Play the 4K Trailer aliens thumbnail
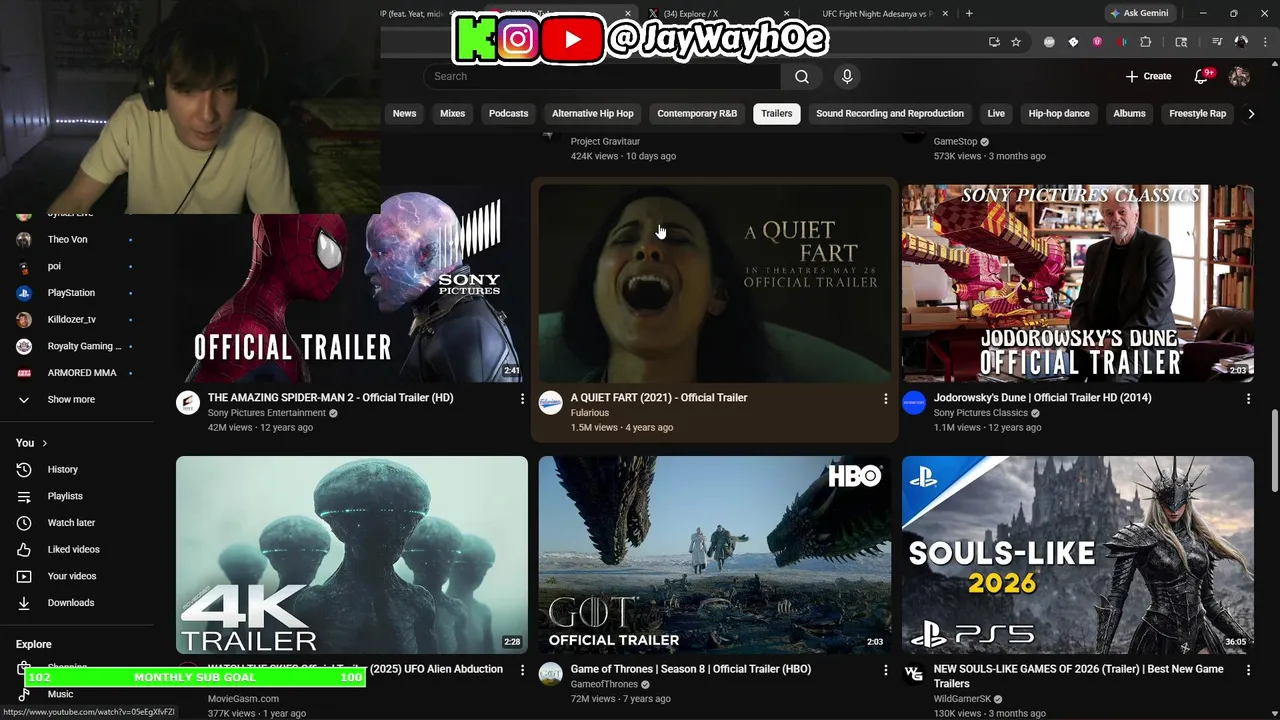This screenshot has height=720, width=1280. coord(352,555)
